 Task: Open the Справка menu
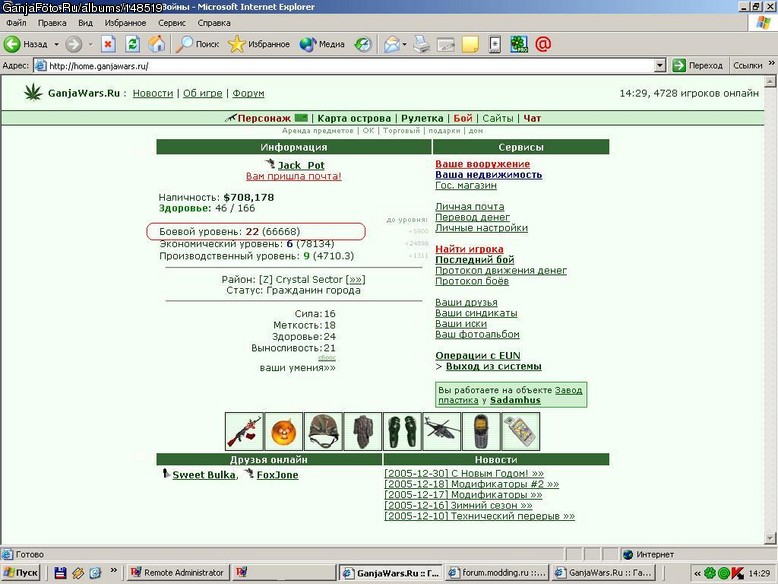point(214,23)
